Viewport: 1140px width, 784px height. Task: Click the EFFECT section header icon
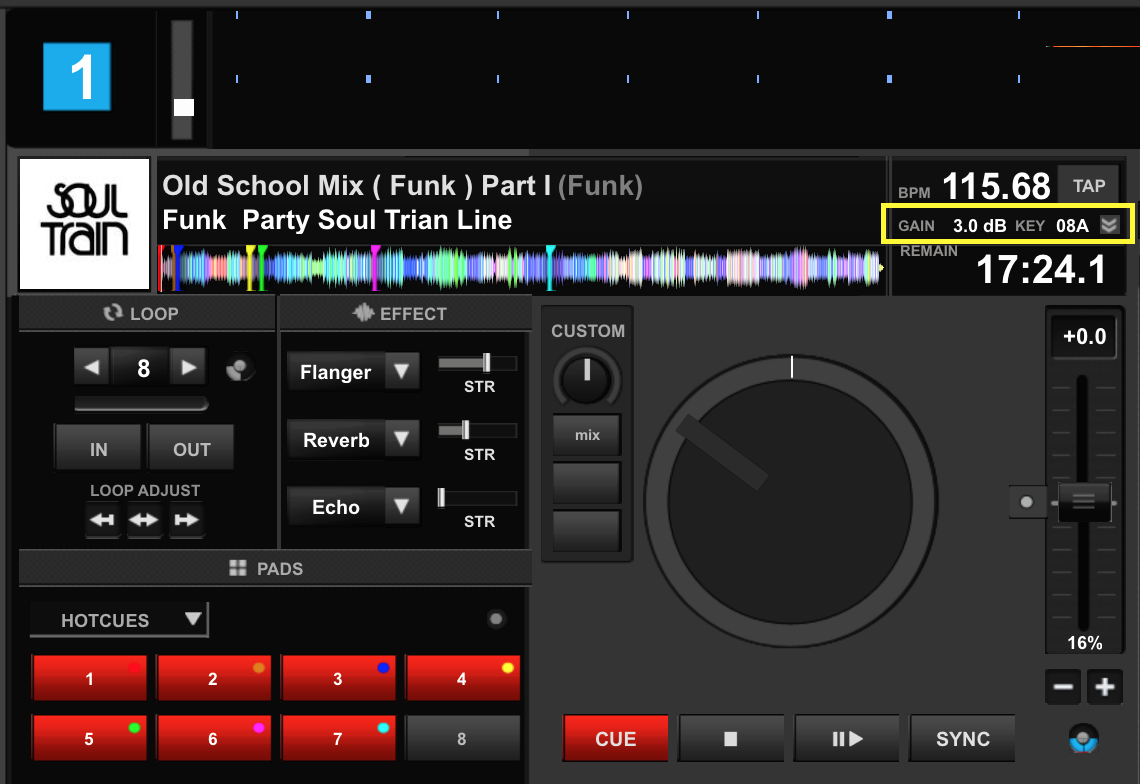point(363,313)
